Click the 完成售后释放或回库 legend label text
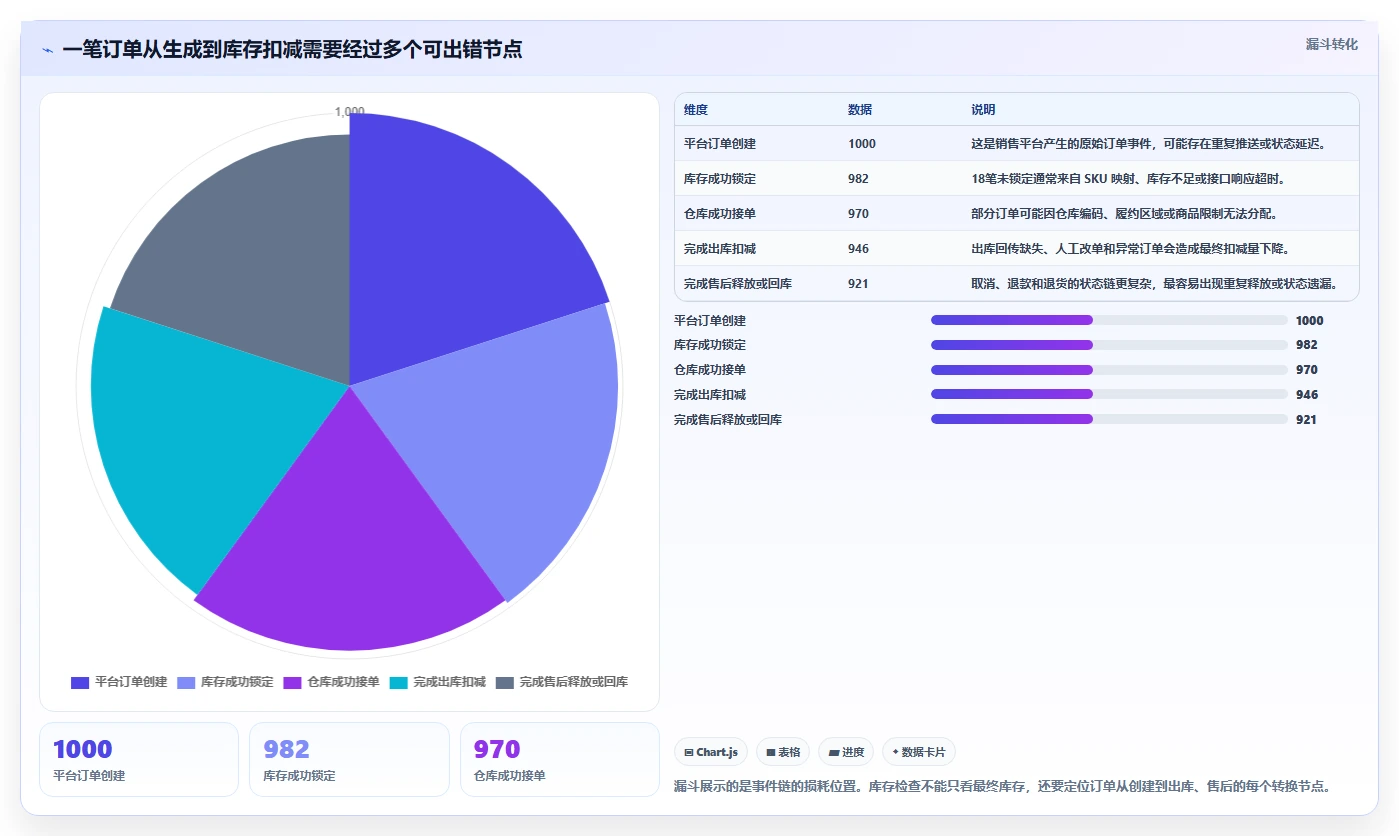The width and height of the screenshot is (1399, 836). [x=574, y=682]
